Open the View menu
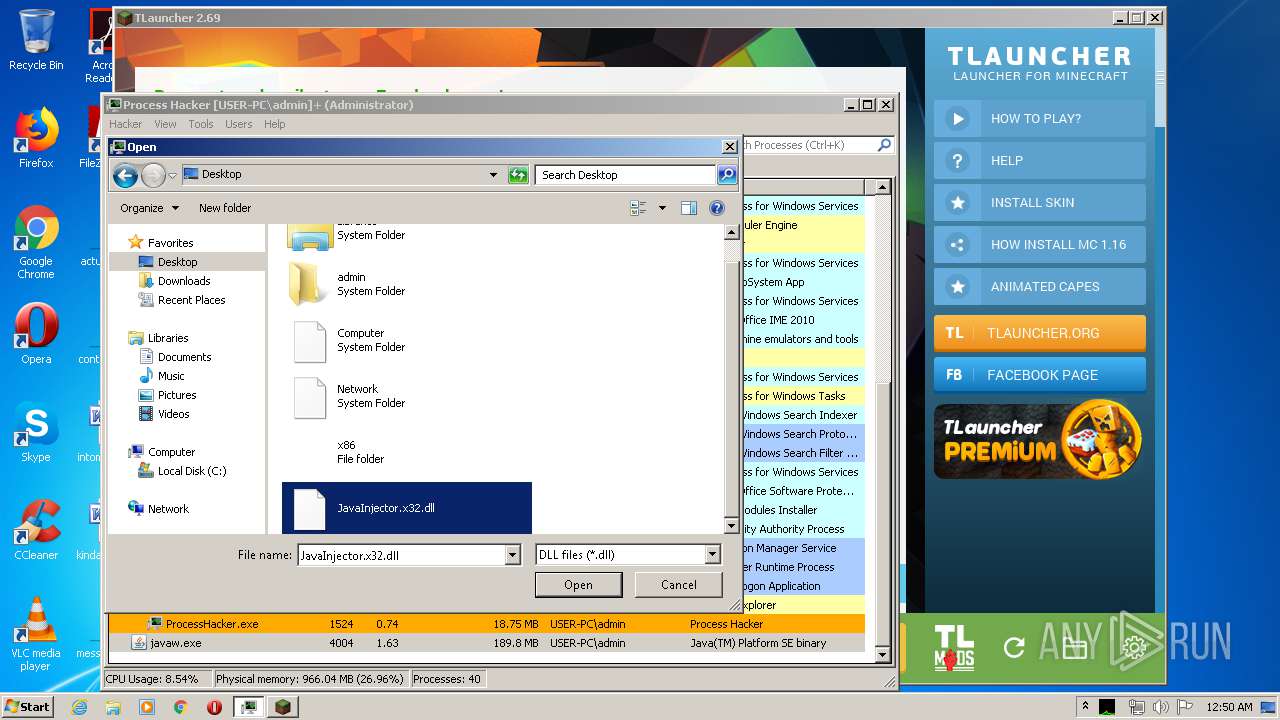1280x720 pixels. 165,124
